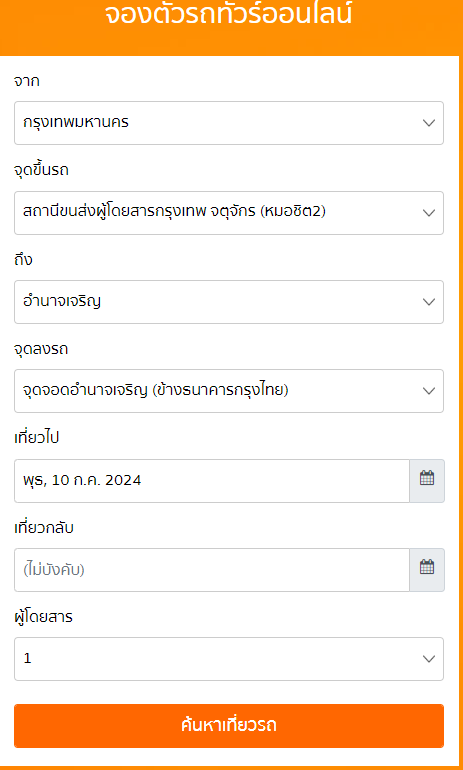Expand the จุดลงรถ drop-off point dropdown
The width and height of the screenshot is (463, 770).
coord(229,391)
